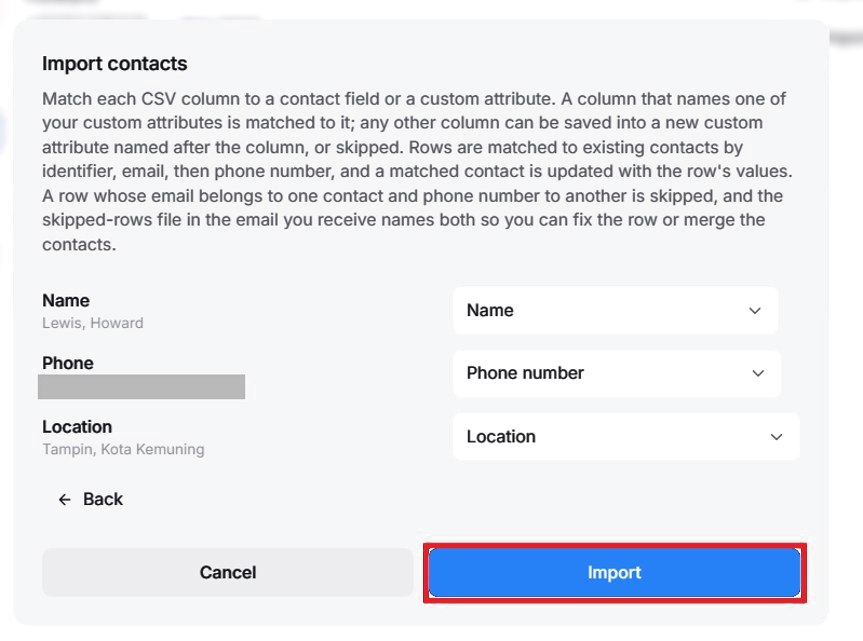Click the Import contacts dialog heading
The image size is (863, 641).
click(114, 63)
